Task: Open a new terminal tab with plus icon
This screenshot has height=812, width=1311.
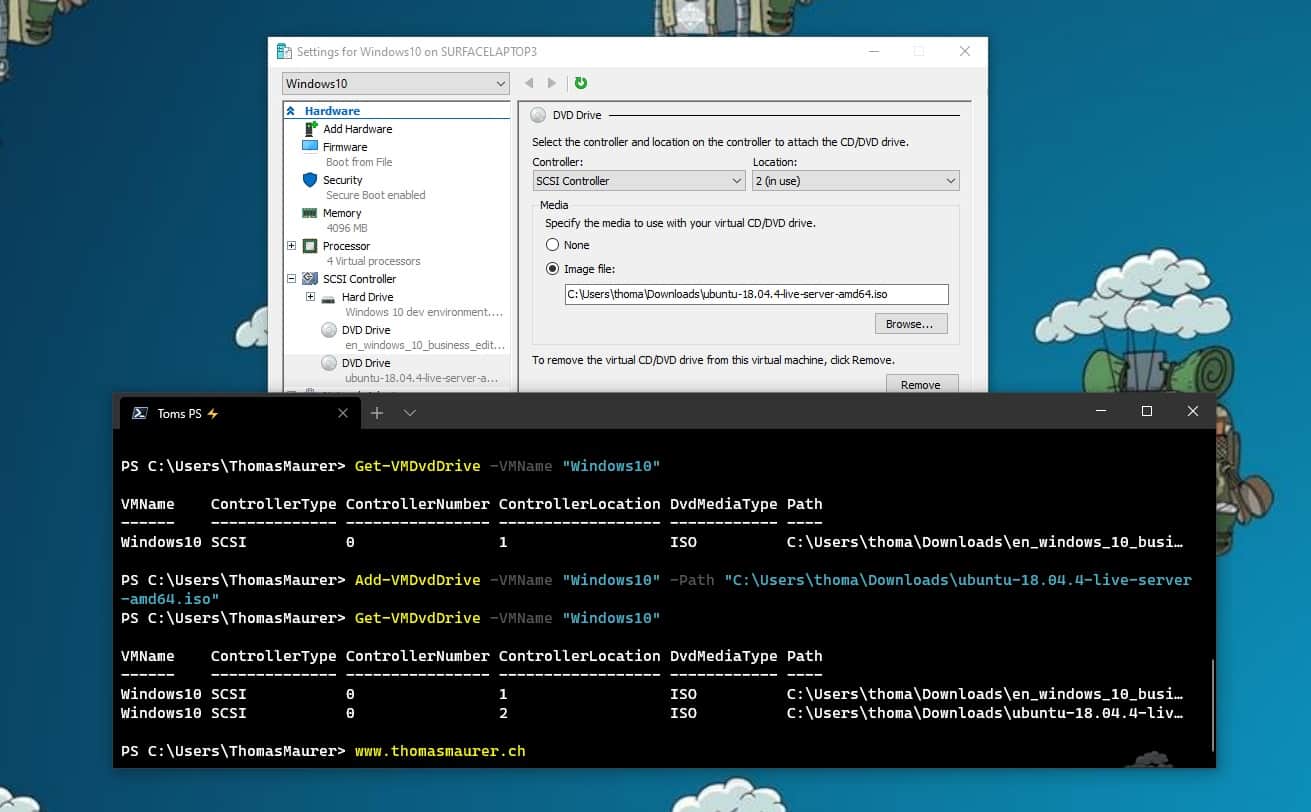Action: click(x=377, y=413)
